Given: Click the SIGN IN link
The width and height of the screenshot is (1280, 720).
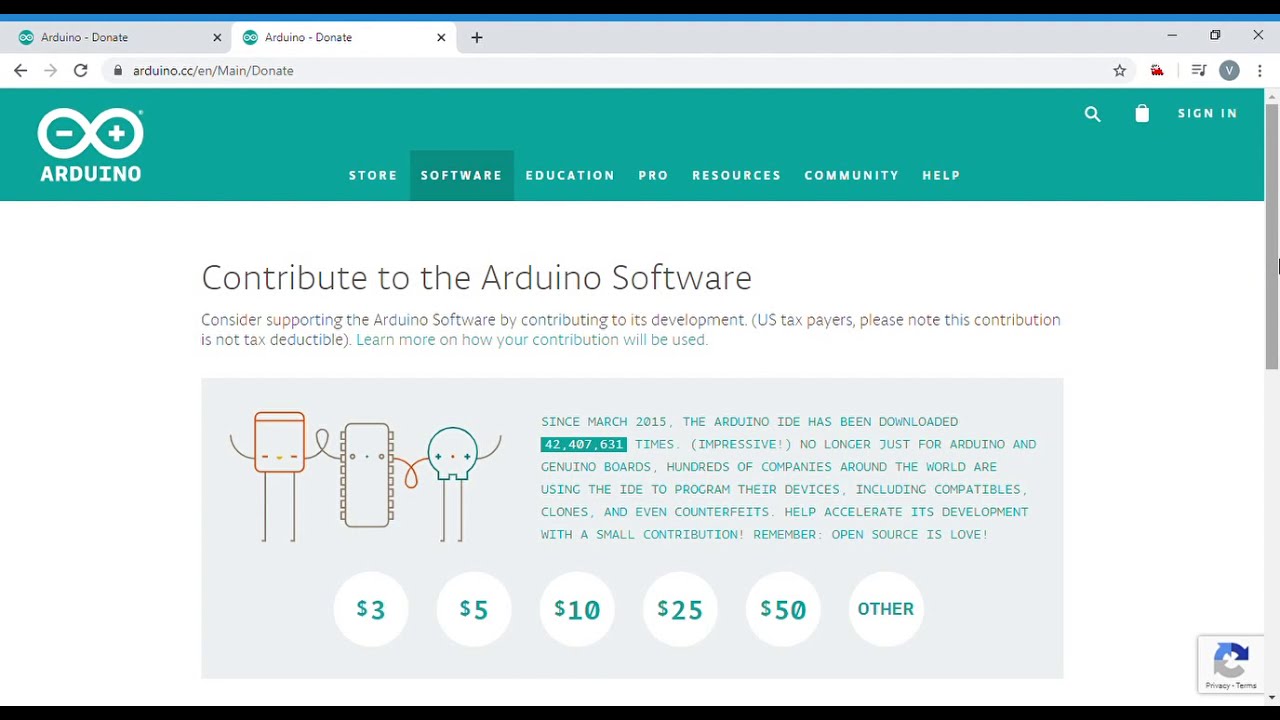Looking at the screenshot, I should pyautogui.click(x=1207, y=113).
